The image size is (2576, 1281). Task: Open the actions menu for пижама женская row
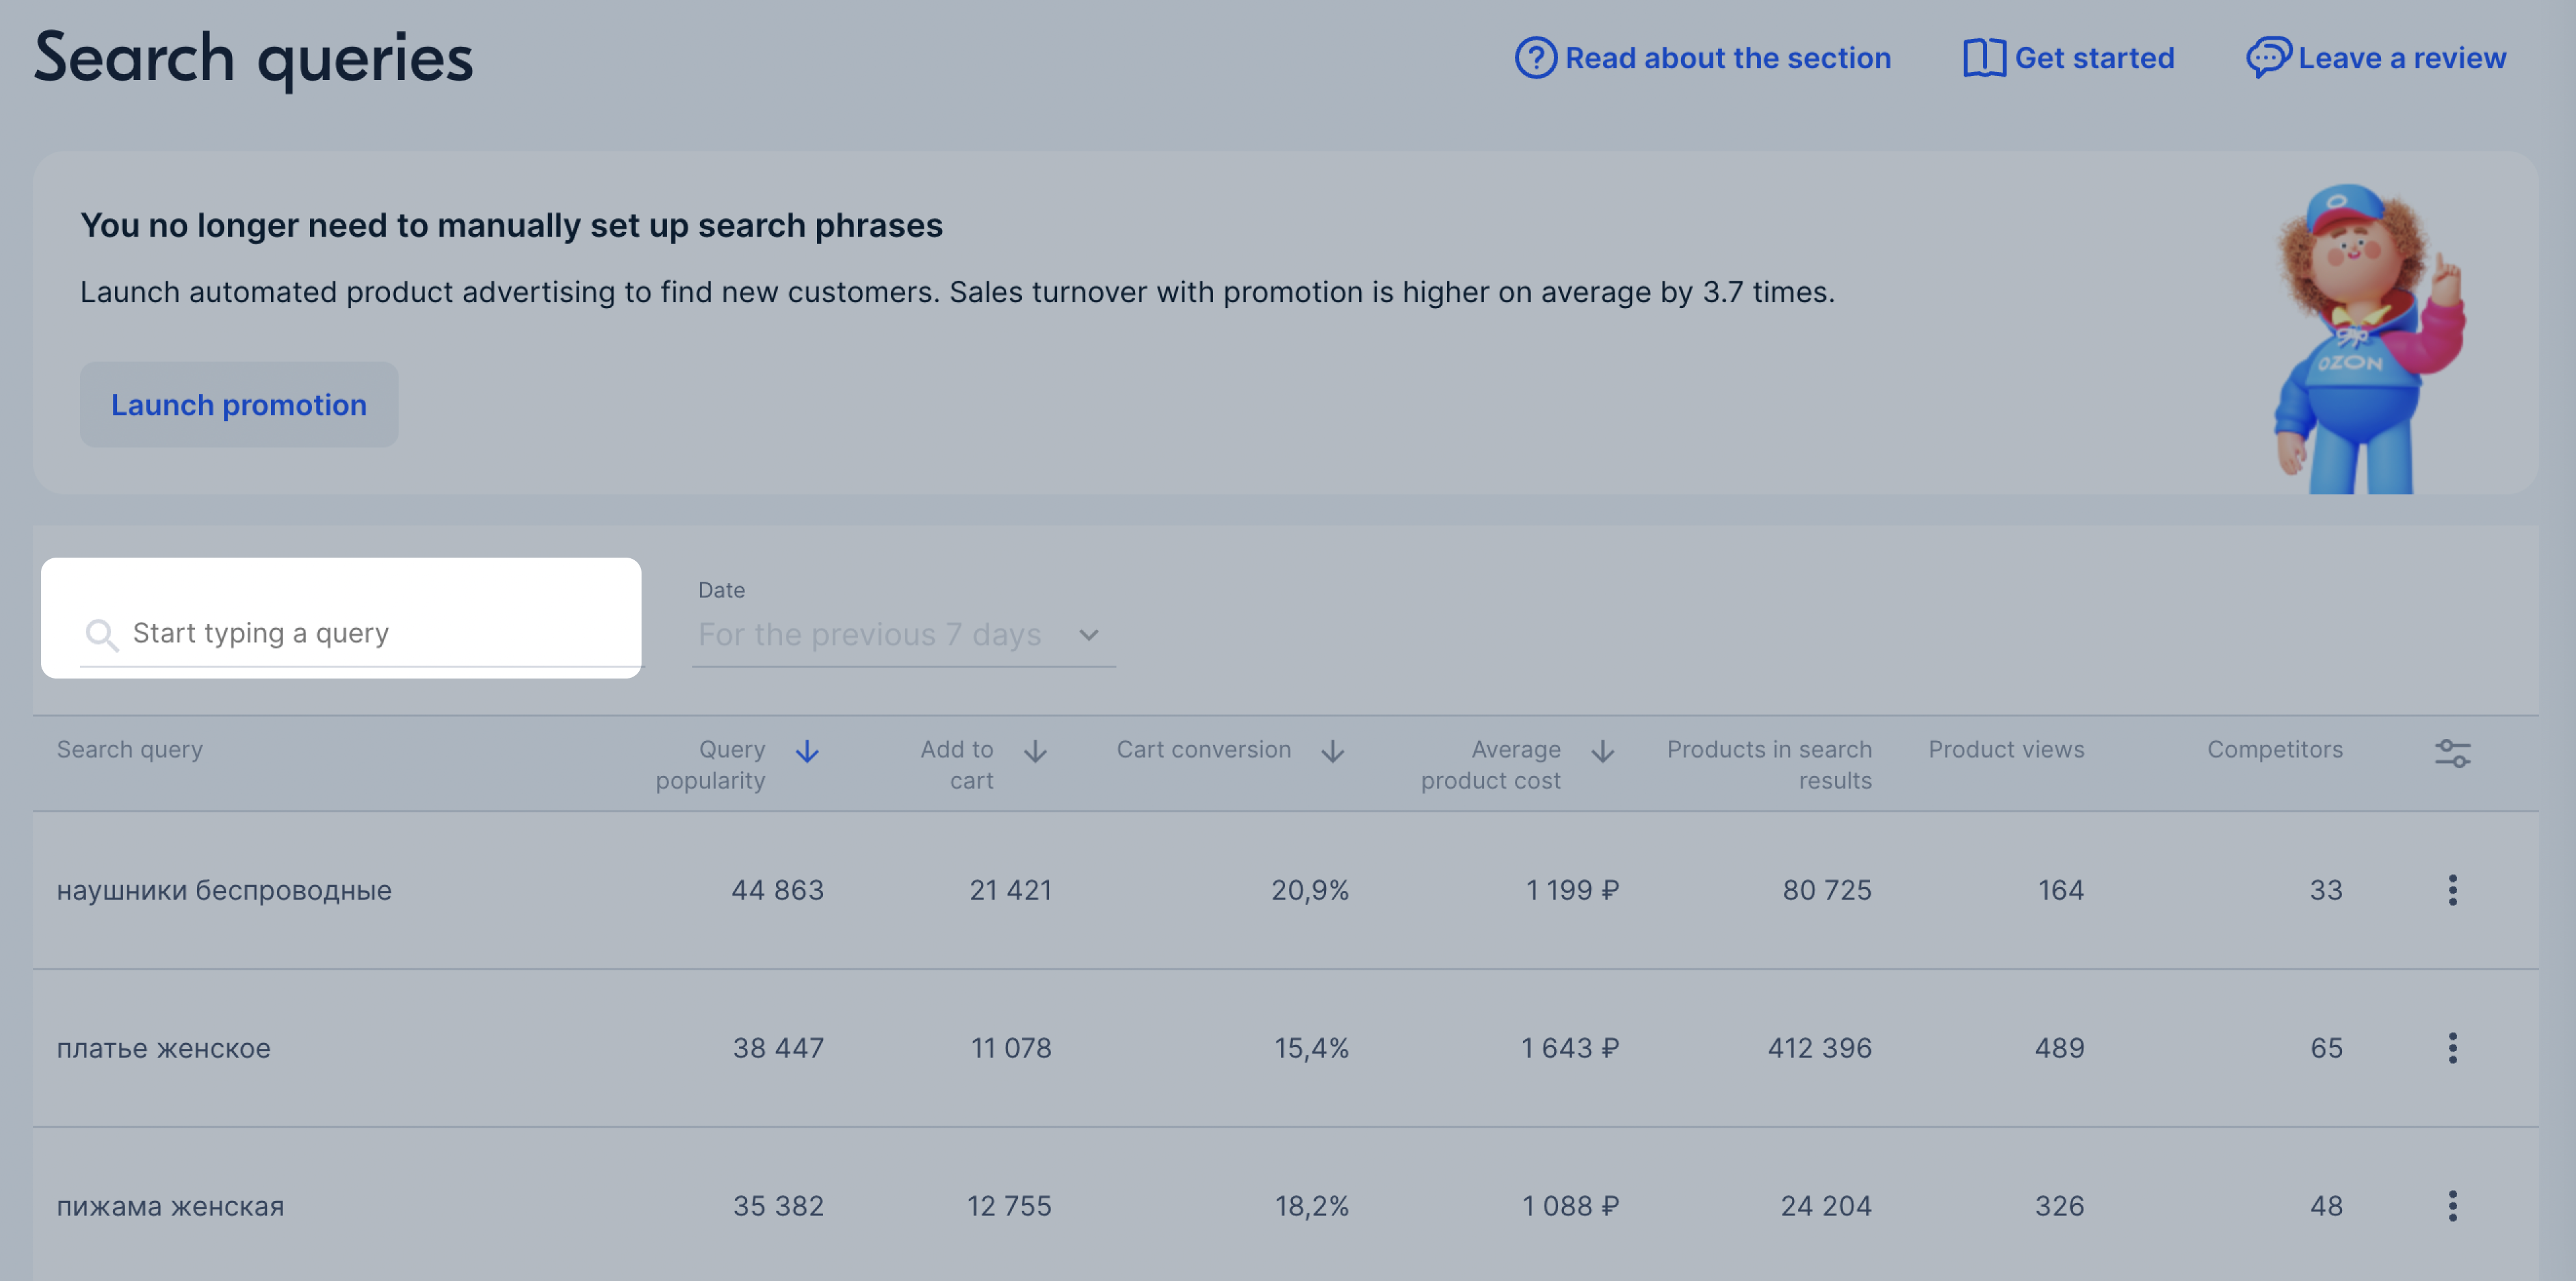2452,1205
